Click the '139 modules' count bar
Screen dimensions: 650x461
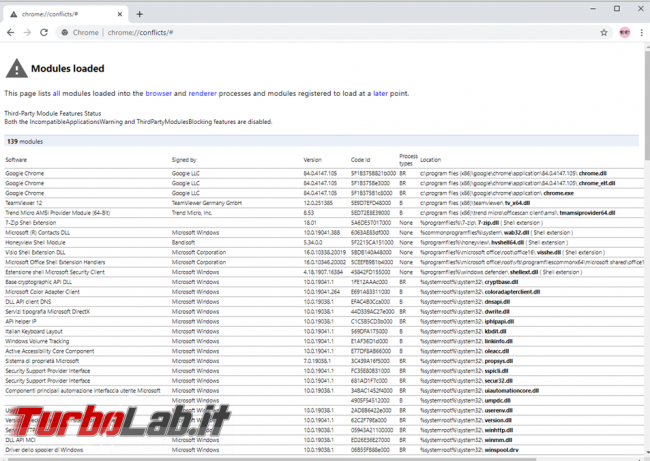[x=321, y=141]
